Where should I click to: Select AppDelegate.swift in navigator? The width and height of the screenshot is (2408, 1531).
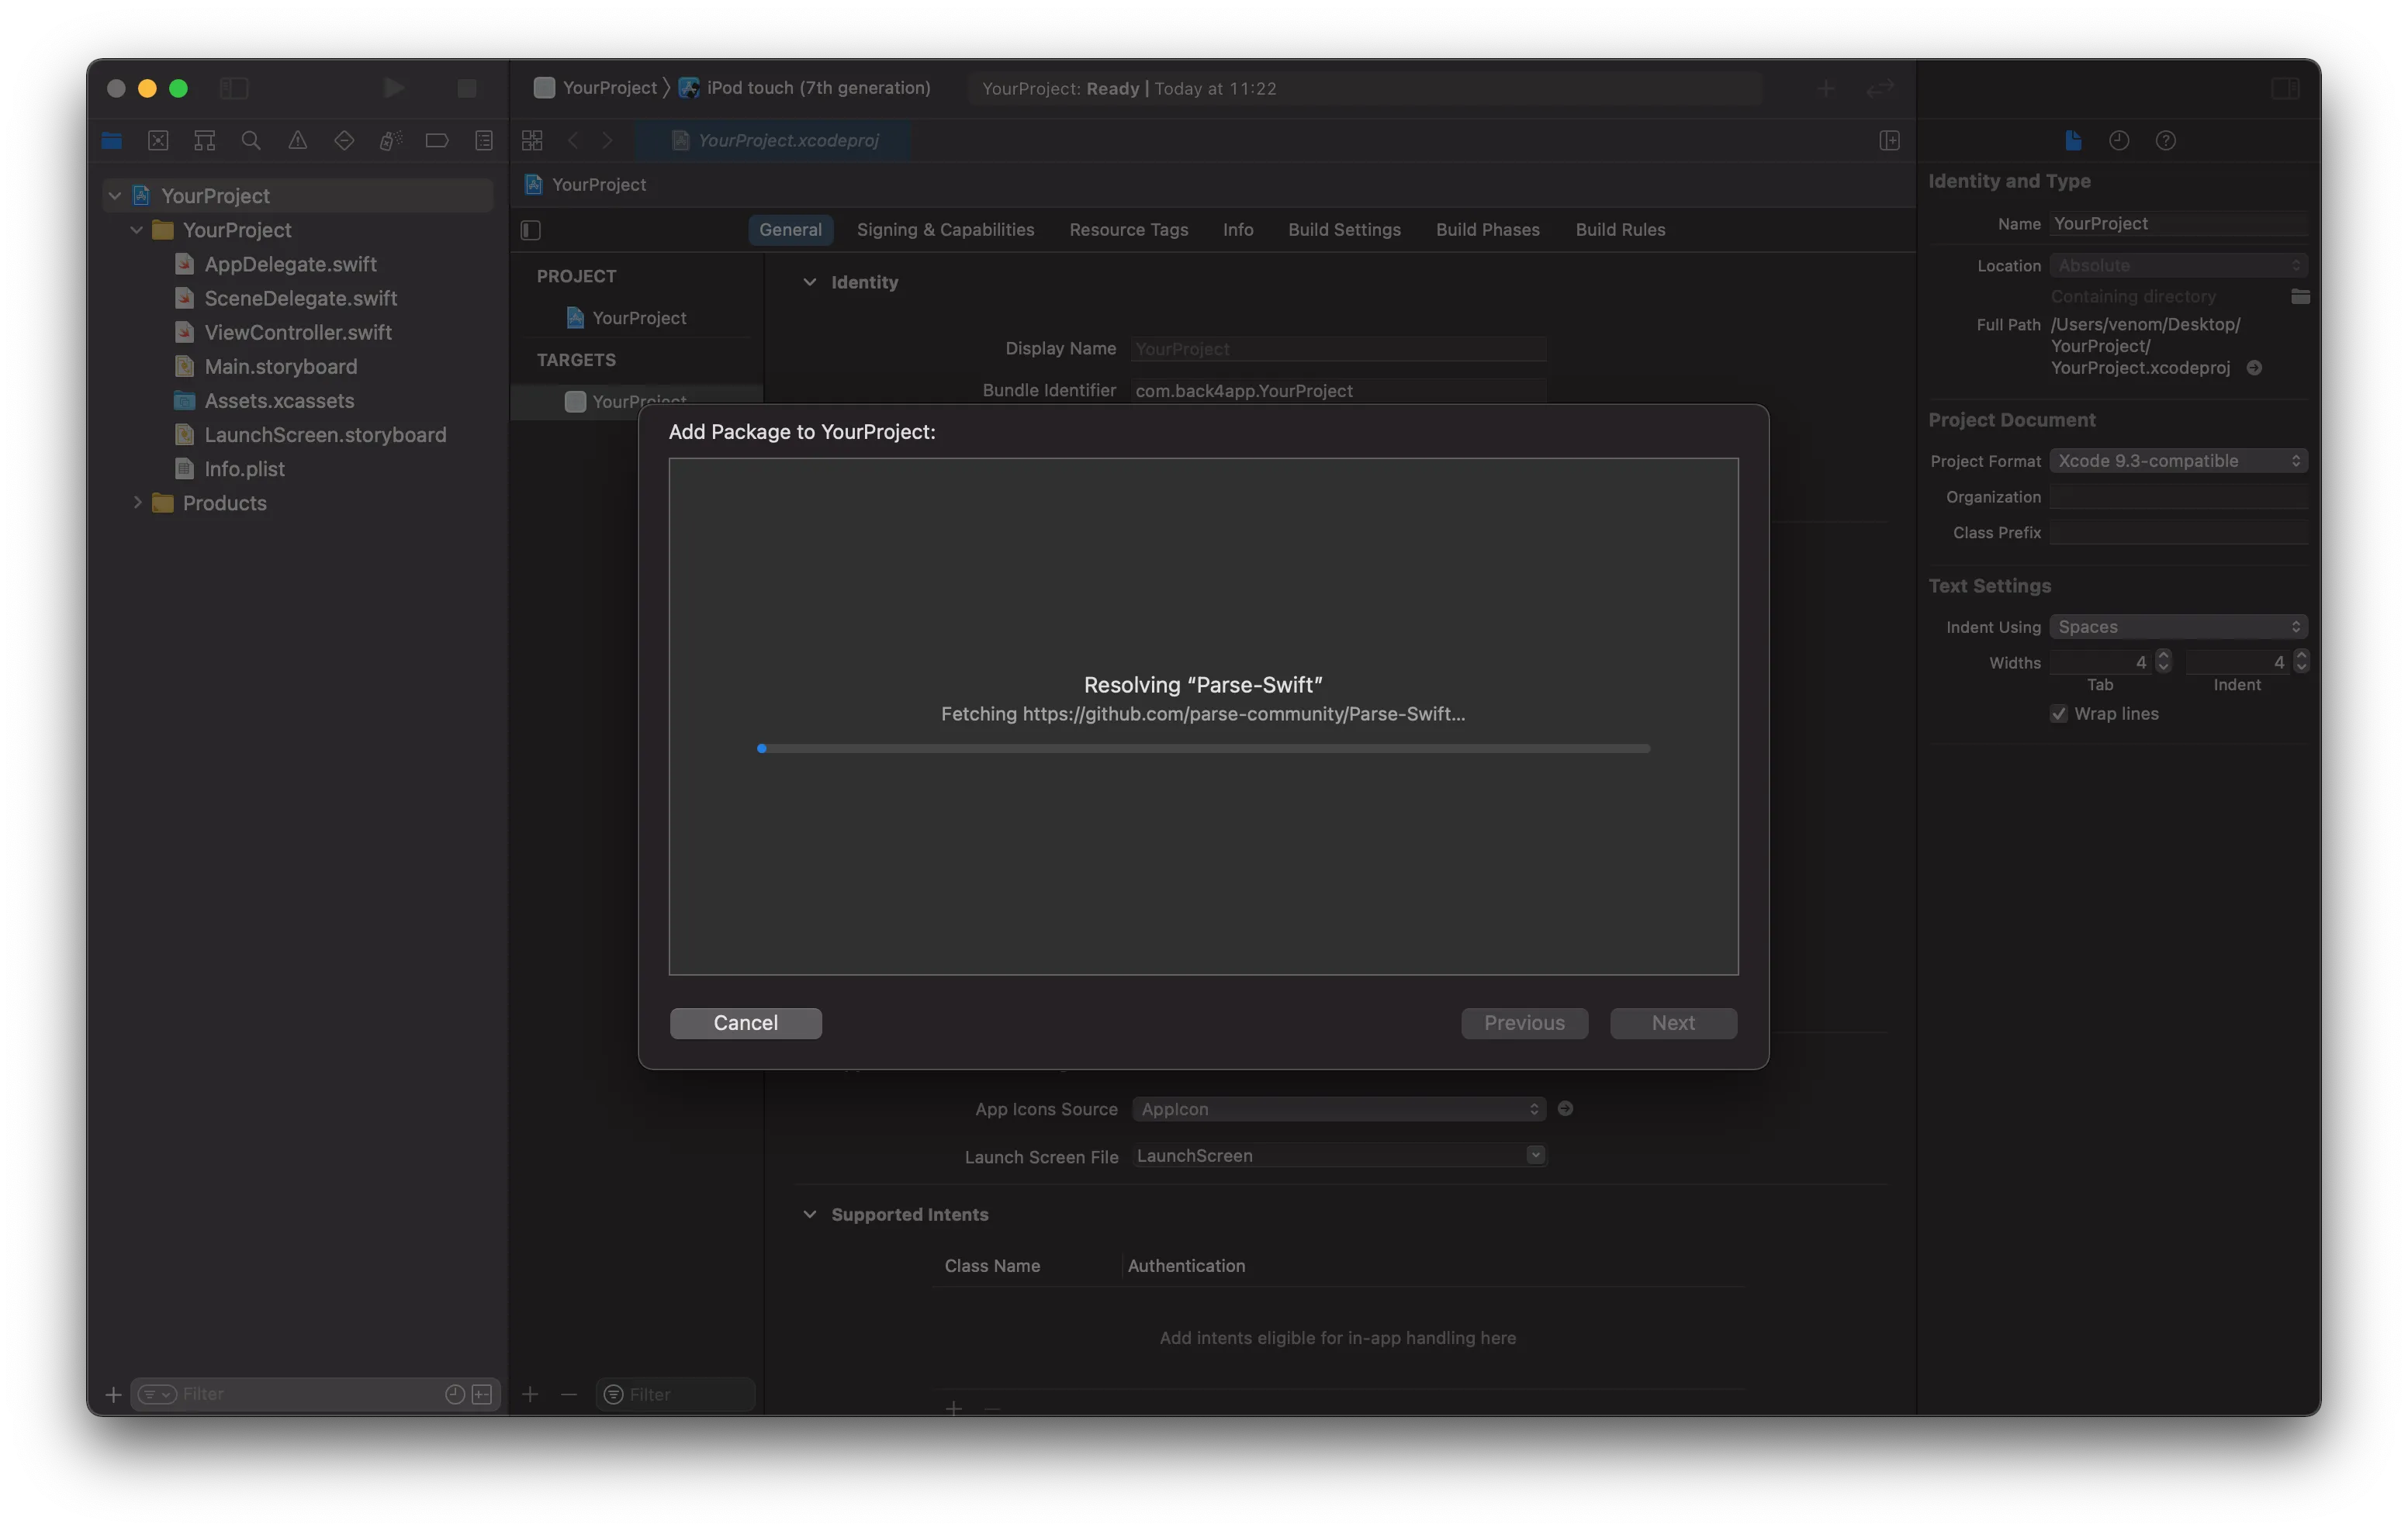click(290, 264)
